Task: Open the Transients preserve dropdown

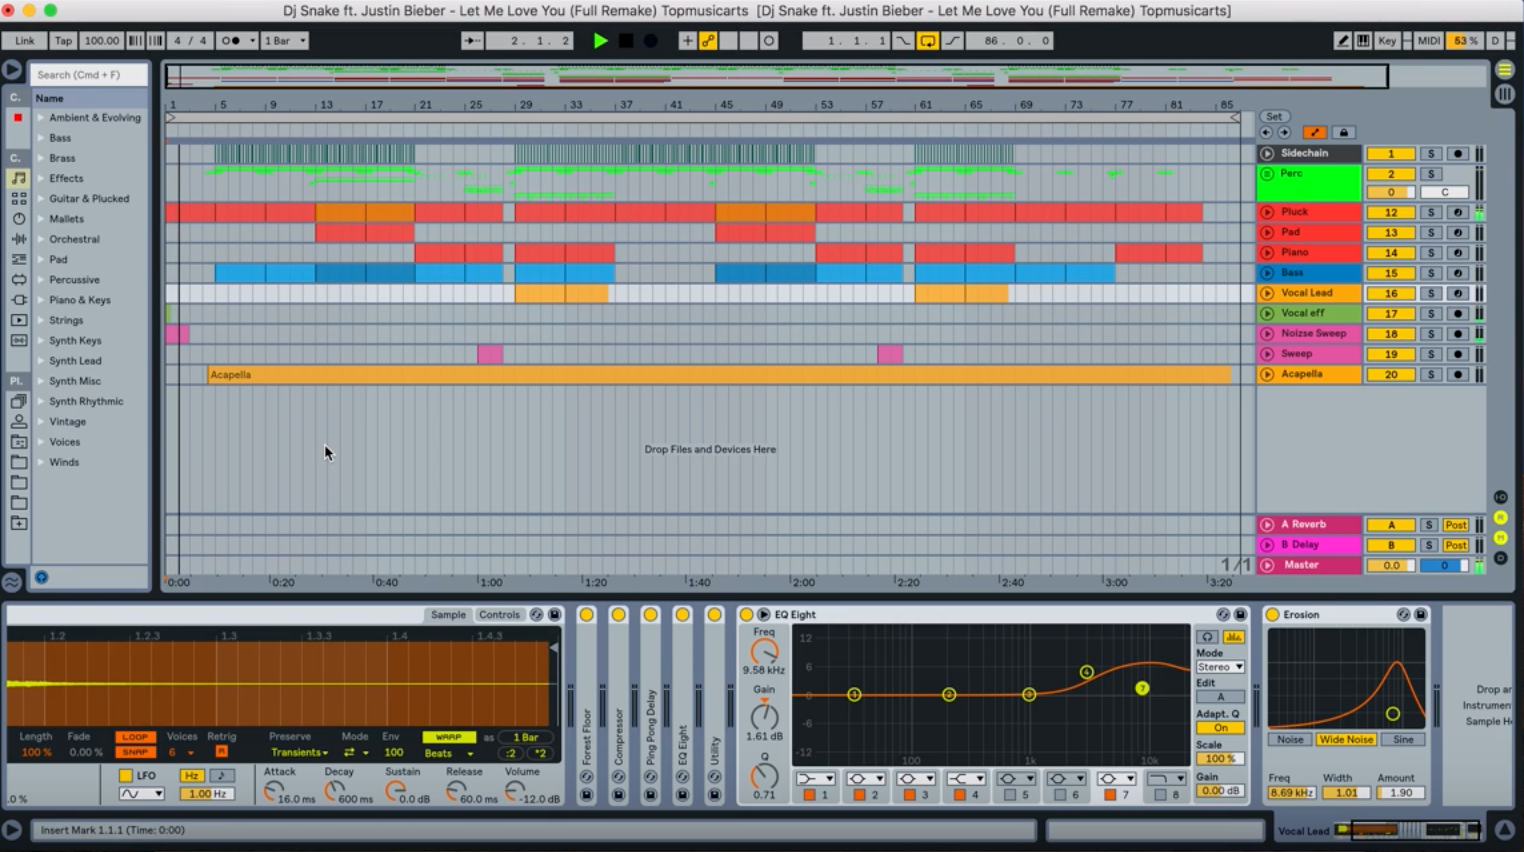Action: tap(299, 753)
